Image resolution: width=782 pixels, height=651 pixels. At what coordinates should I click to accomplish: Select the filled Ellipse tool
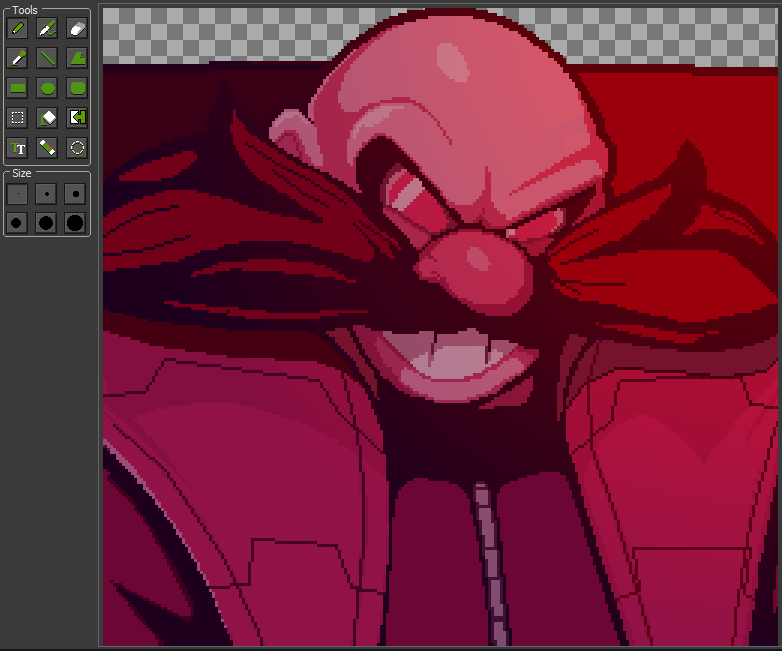click(47, 88)
